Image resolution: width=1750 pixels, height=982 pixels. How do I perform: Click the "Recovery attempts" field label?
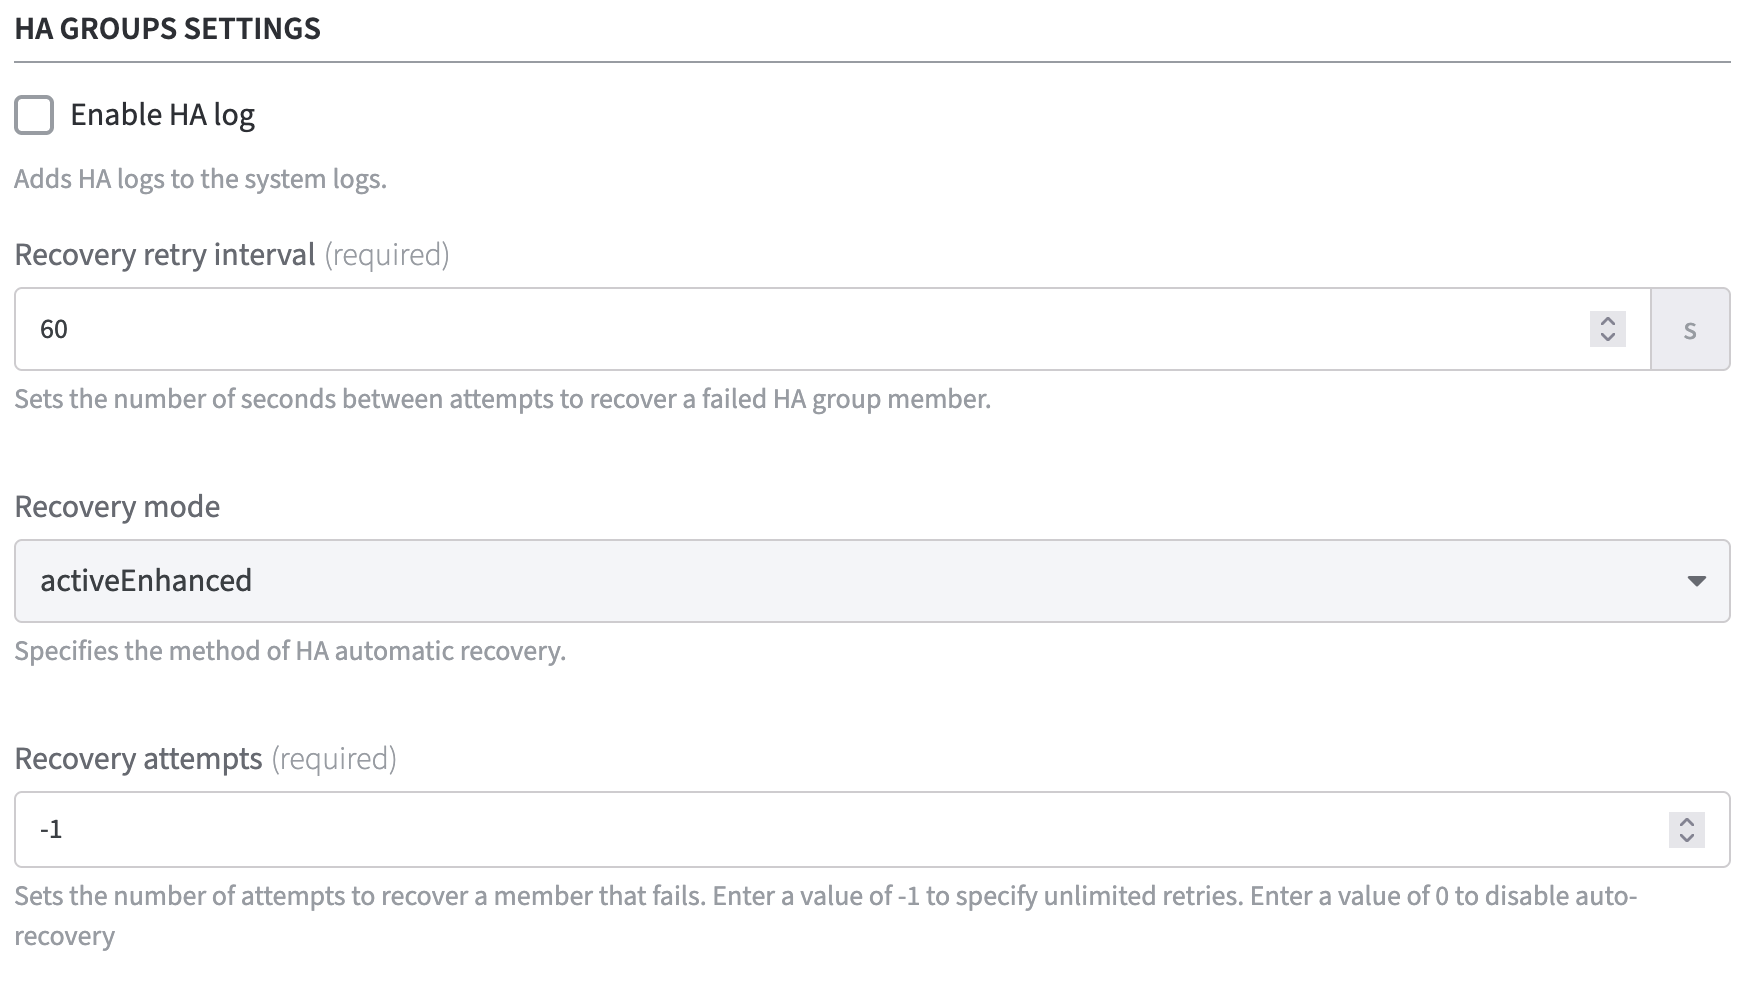(x=138, y=759)
